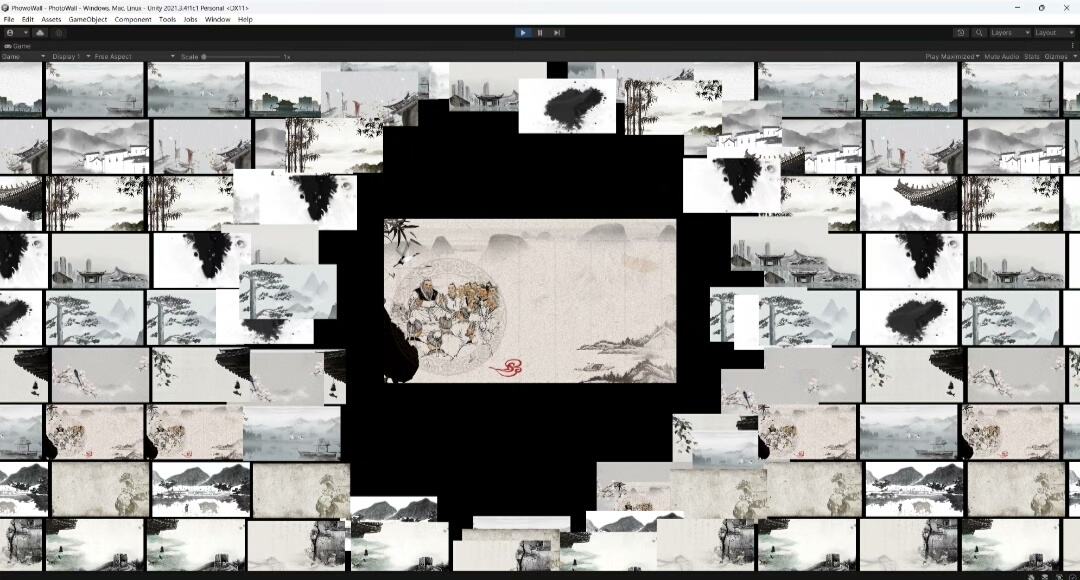Screen dimensions: 1080x580
Task: Open Unity cloud services icon
Action: tap(40, 32)
